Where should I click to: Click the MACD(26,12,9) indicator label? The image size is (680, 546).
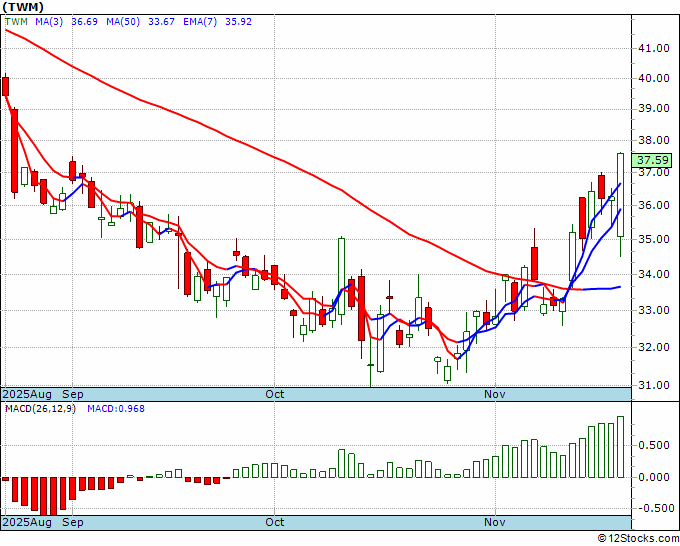pyautogui.click(x=40, y=409)
